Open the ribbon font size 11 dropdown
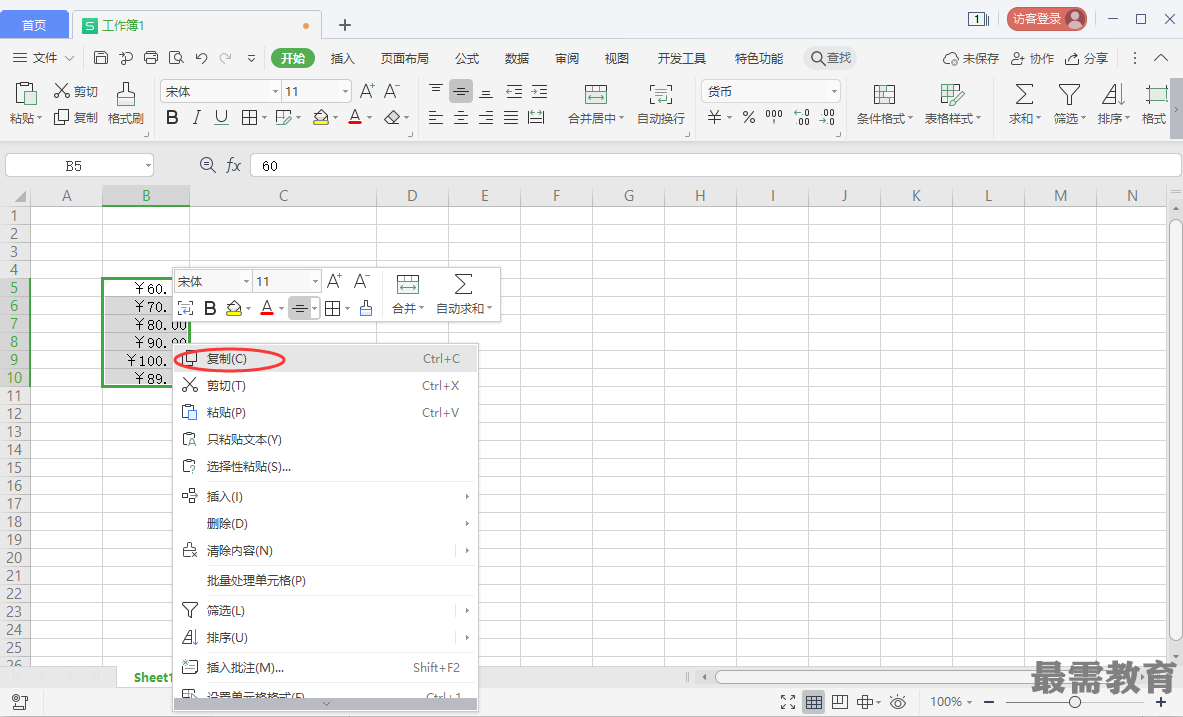 point(345,91)
